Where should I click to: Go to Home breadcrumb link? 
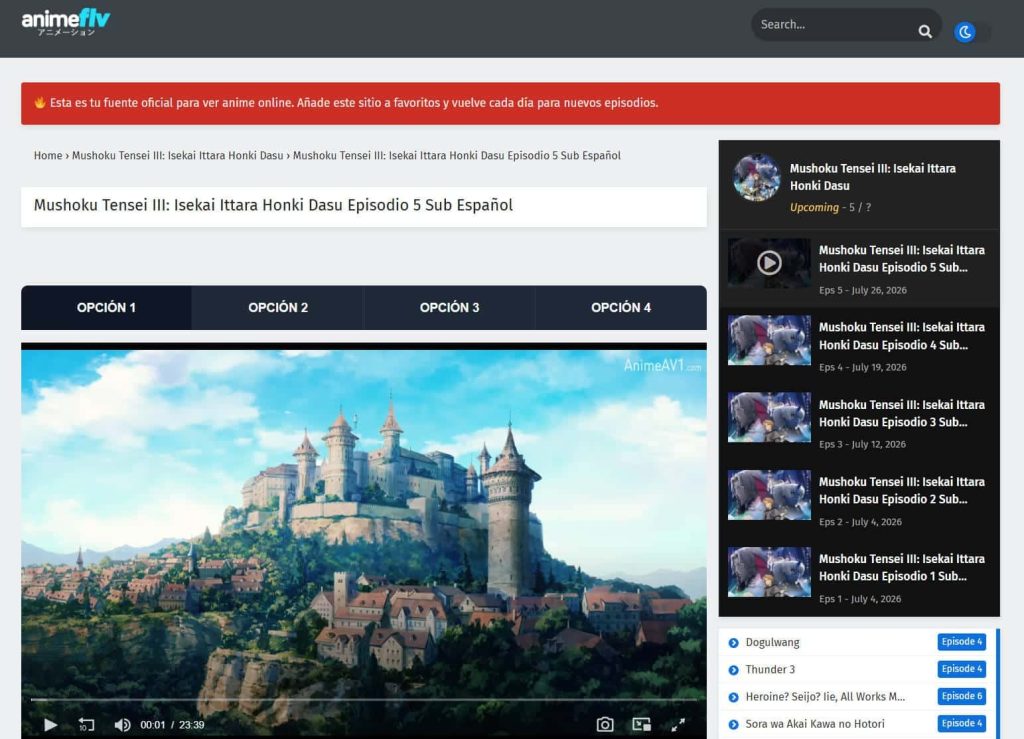tap(48, 155)
